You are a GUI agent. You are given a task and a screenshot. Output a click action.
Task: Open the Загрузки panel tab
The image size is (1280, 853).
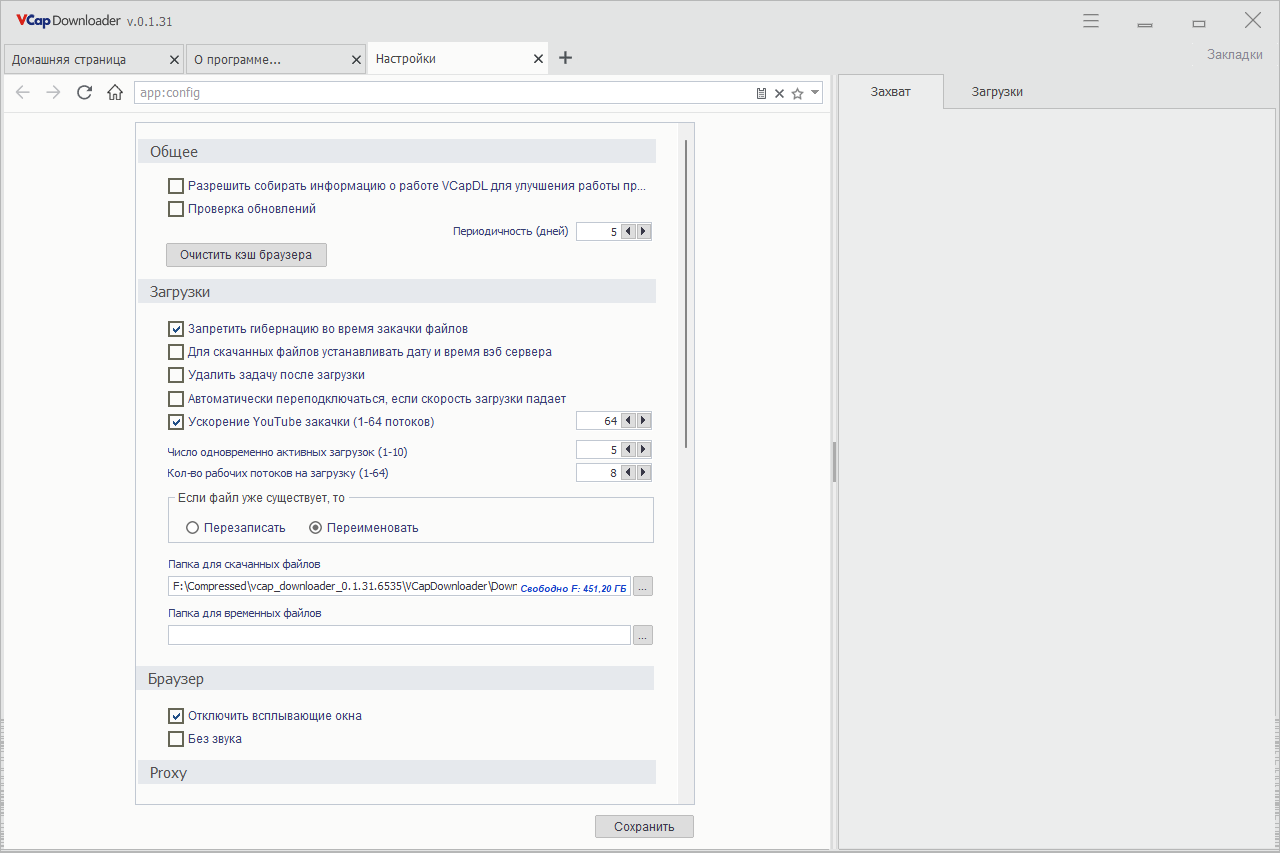tap(997, 91)
